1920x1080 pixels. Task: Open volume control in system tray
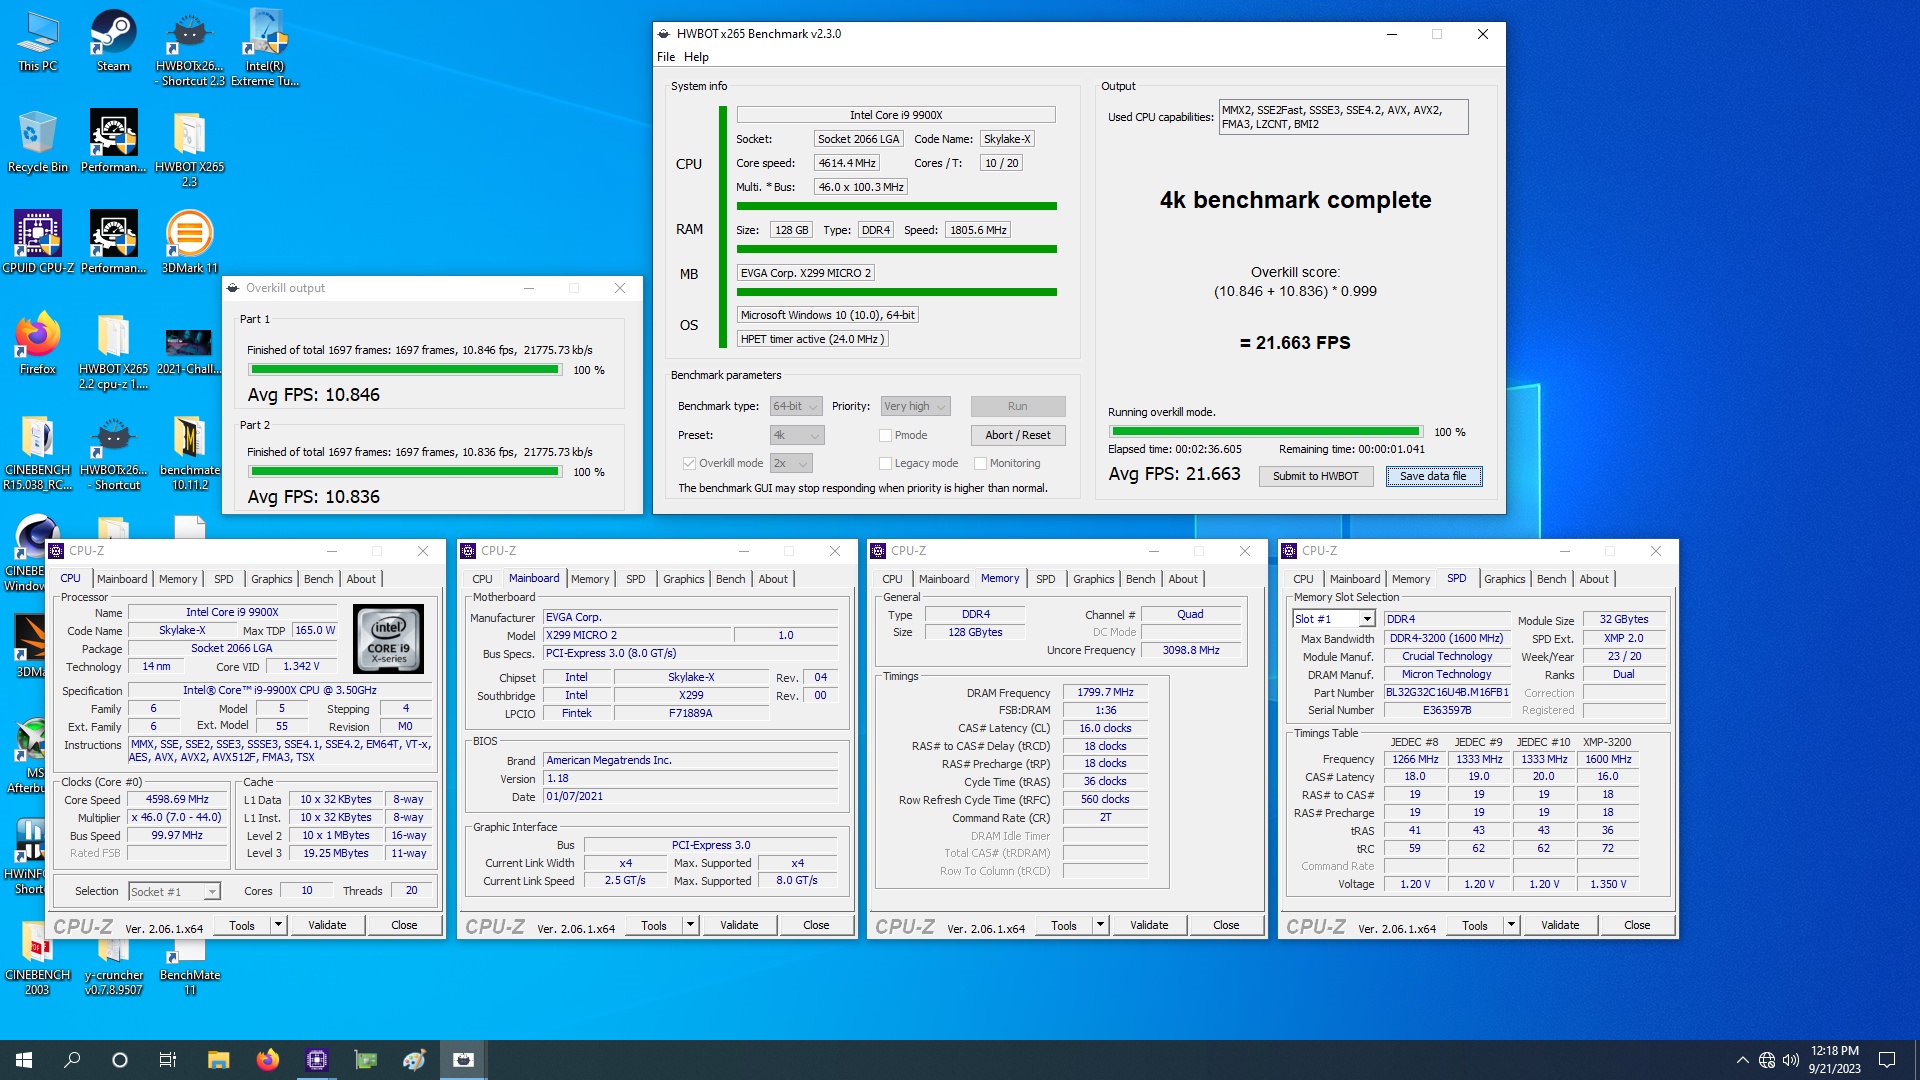(1790, 1060)
